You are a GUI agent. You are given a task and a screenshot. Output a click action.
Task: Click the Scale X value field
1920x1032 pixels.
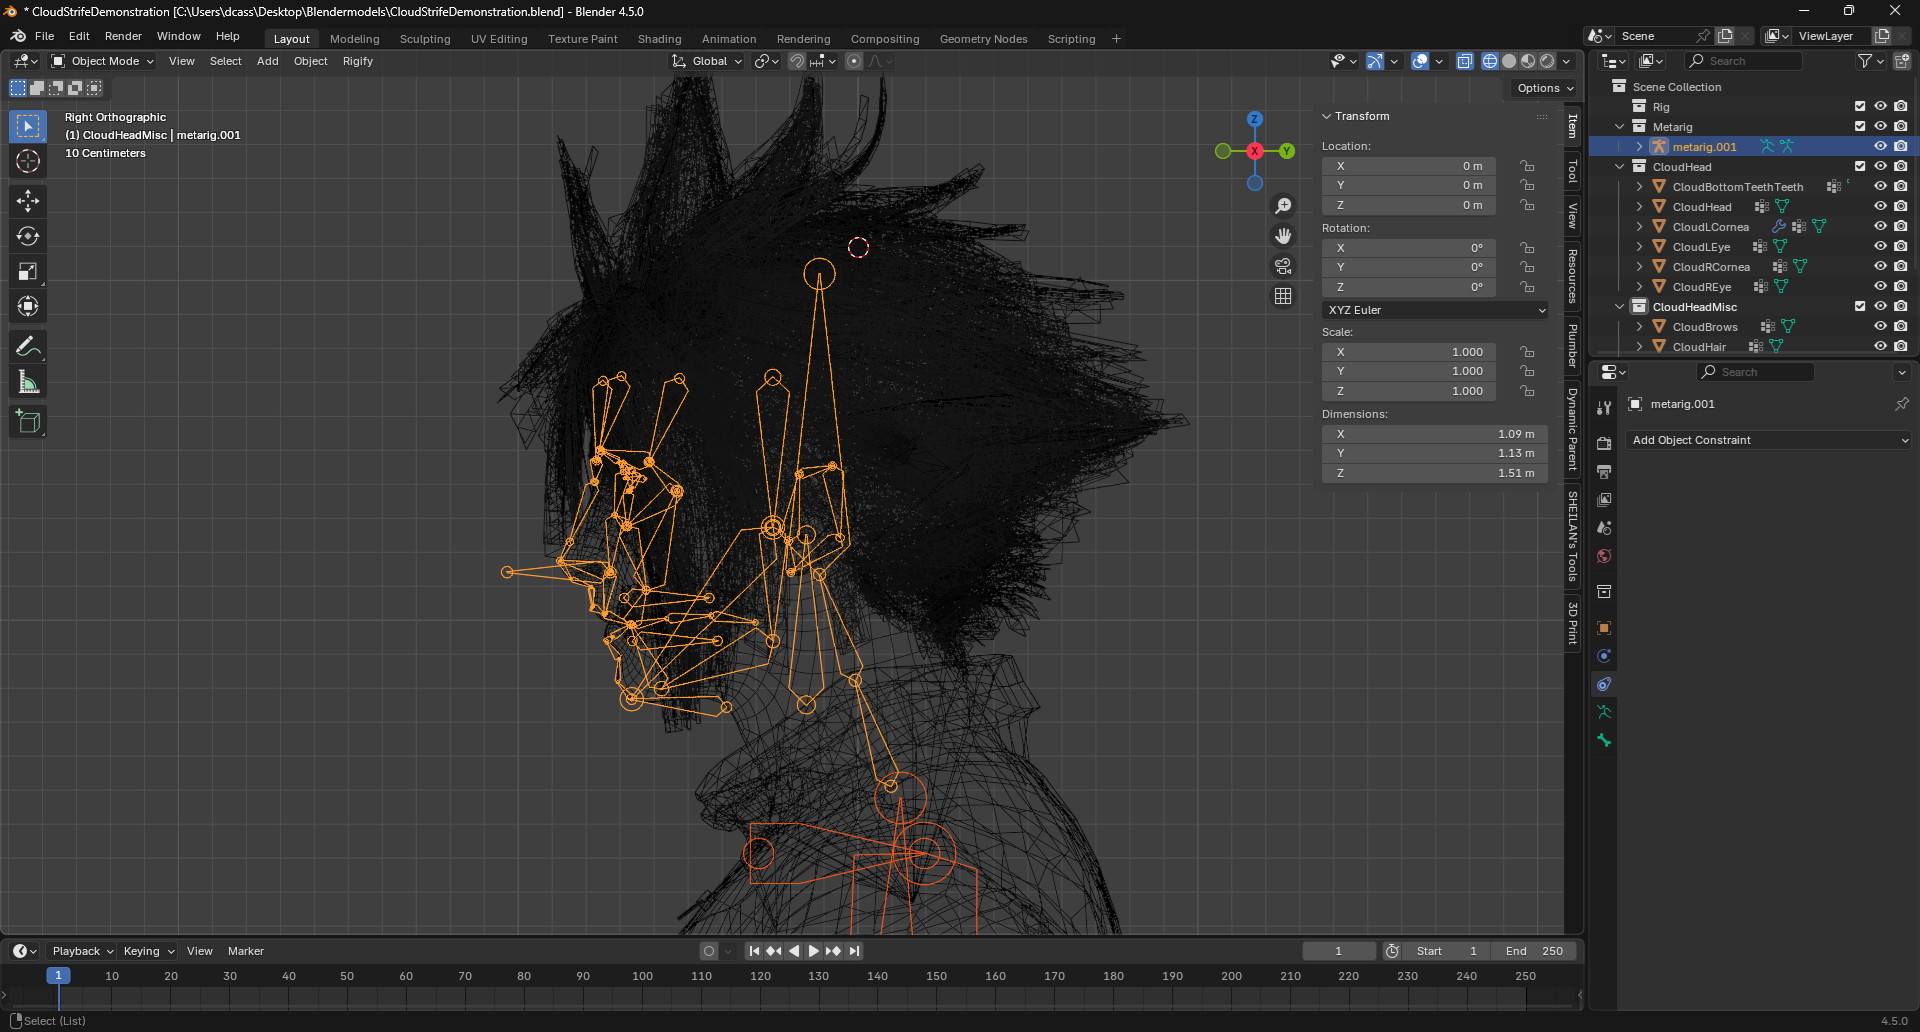click(x=1409, y=352)
